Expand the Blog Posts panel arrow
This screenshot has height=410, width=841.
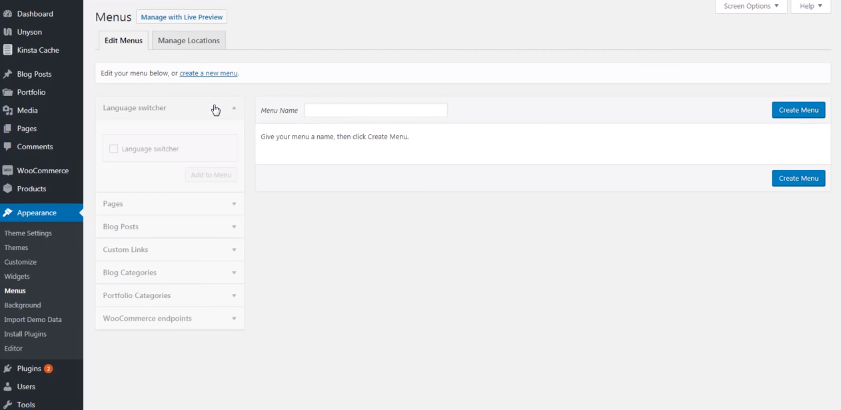(x=234, y=227)
